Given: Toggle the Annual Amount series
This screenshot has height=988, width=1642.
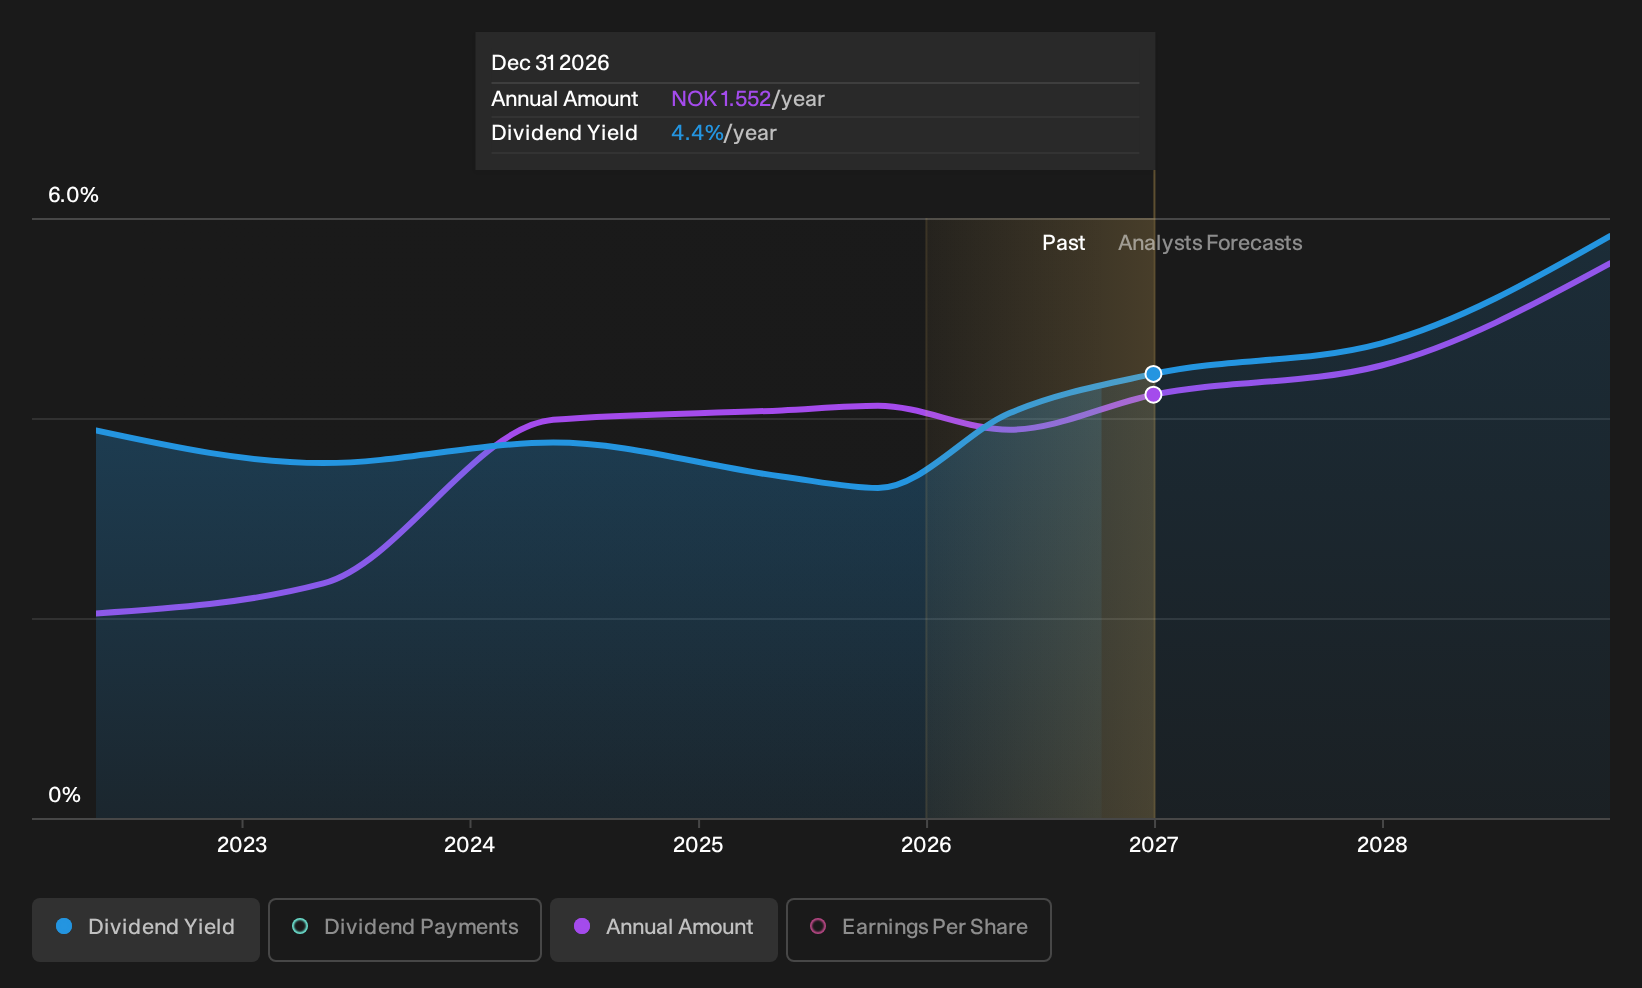Looking at the screenshot, I should (664, 930).
